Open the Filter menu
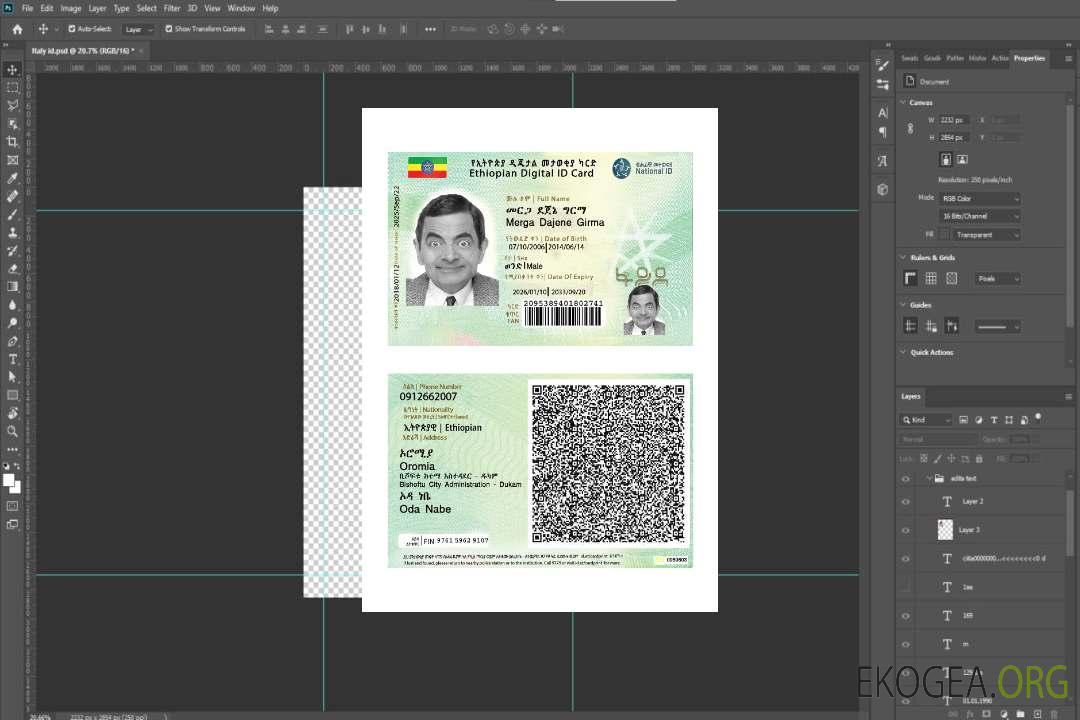This screenshot has width=1080, height=720. tap(172, 8)
